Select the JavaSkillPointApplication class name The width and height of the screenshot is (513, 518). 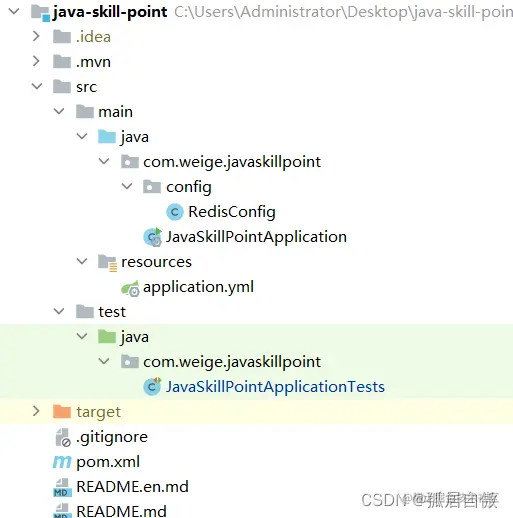pos(256,237)
